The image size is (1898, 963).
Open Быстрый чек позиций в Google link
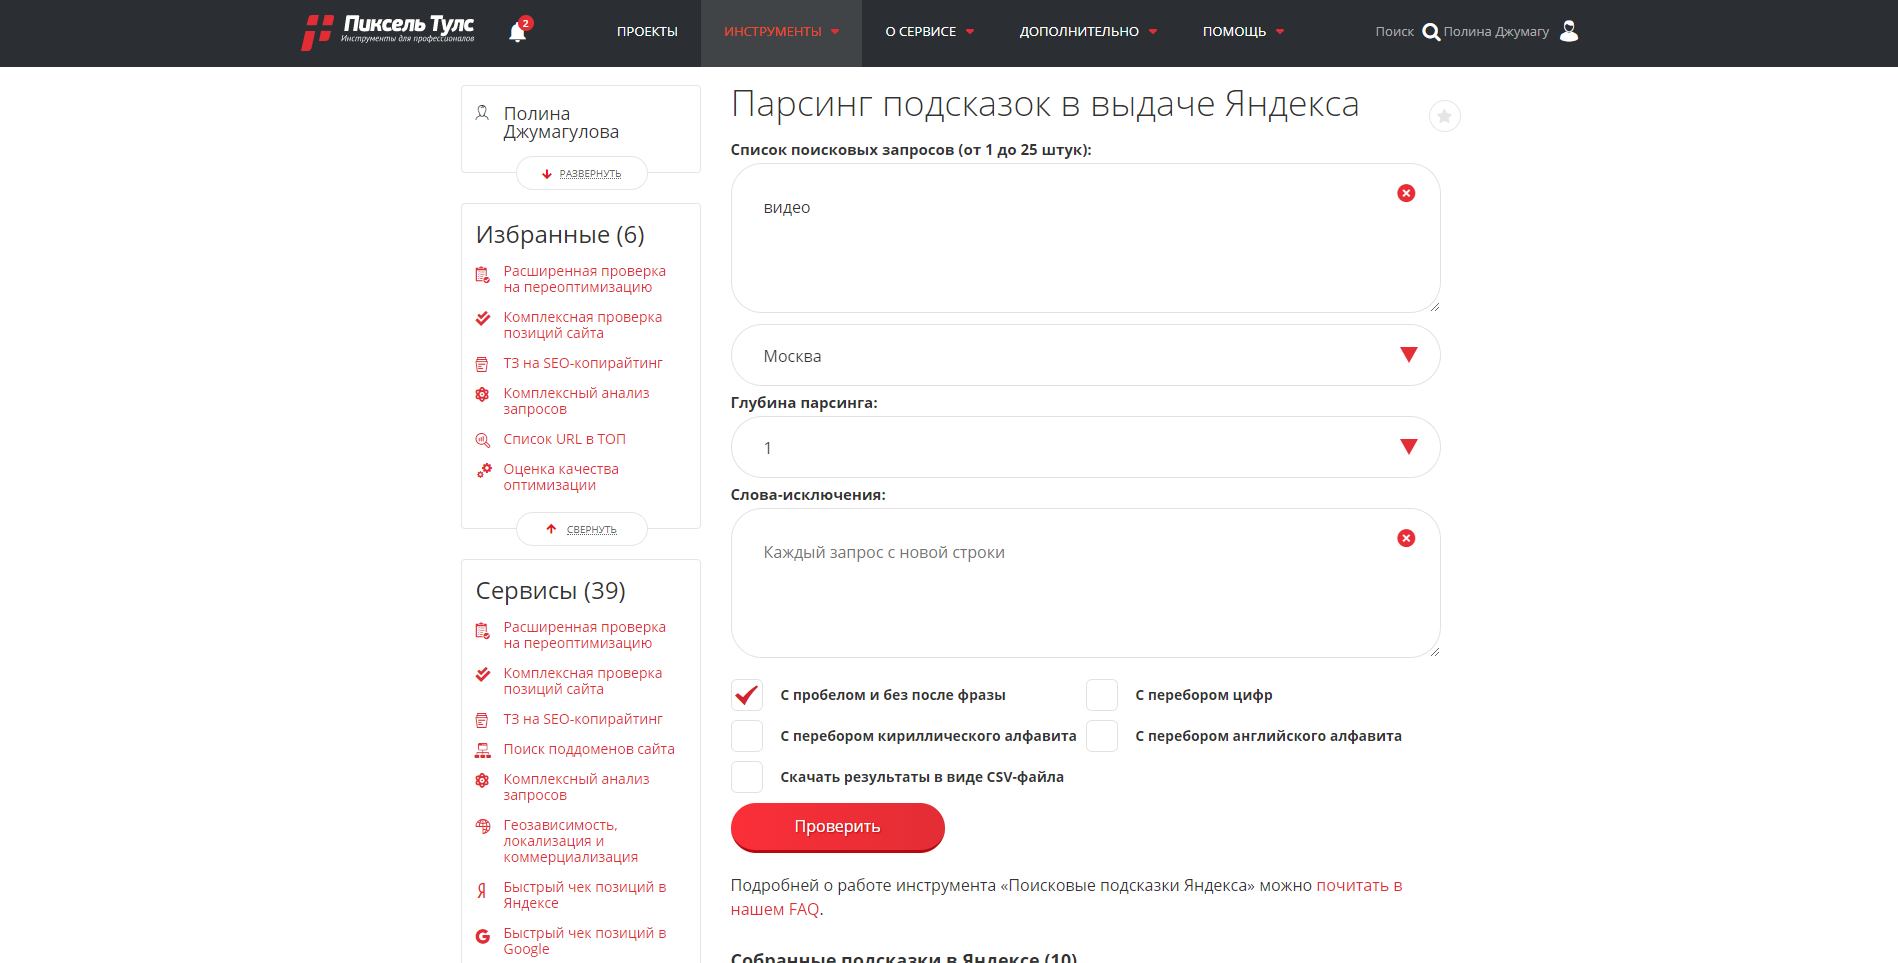pyautogui.click(x=584, y=941)
